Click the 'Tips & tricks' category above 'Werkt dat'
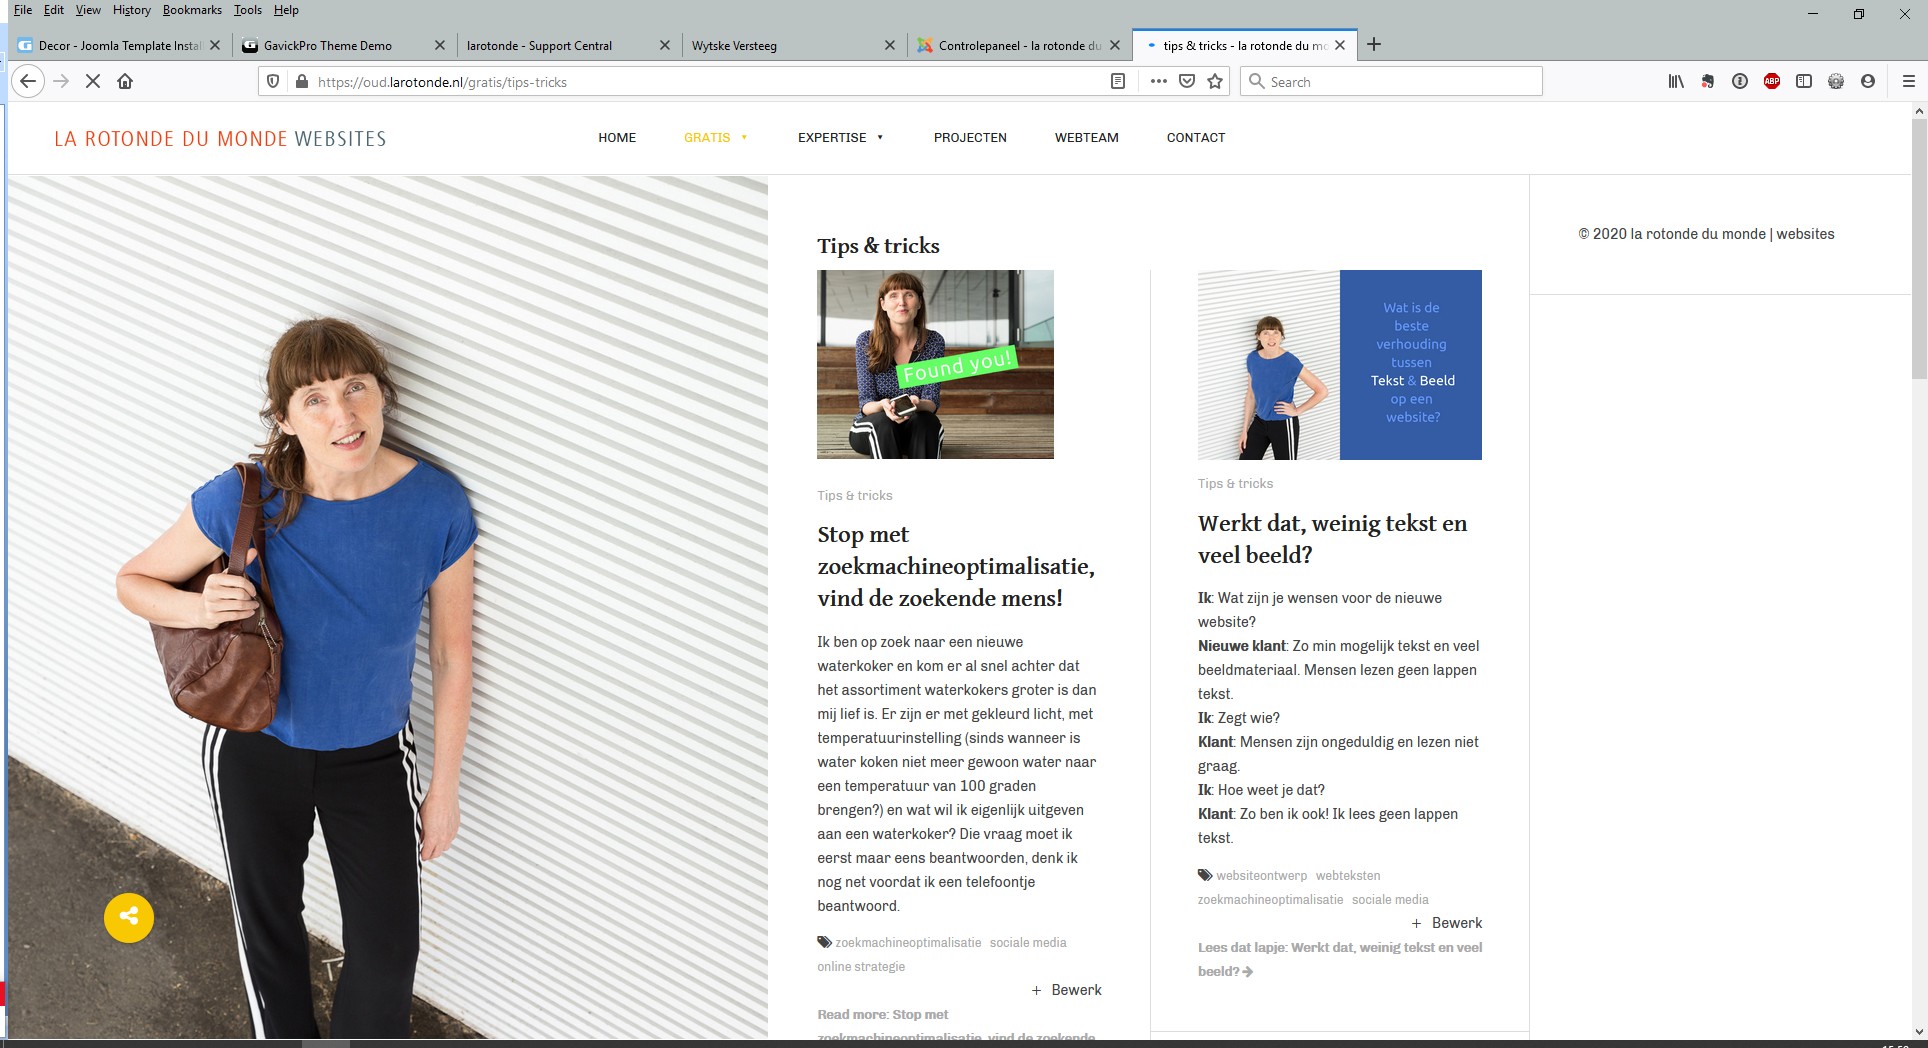The width and height of the screenshot is (1928, 1048). (1235, 484)
